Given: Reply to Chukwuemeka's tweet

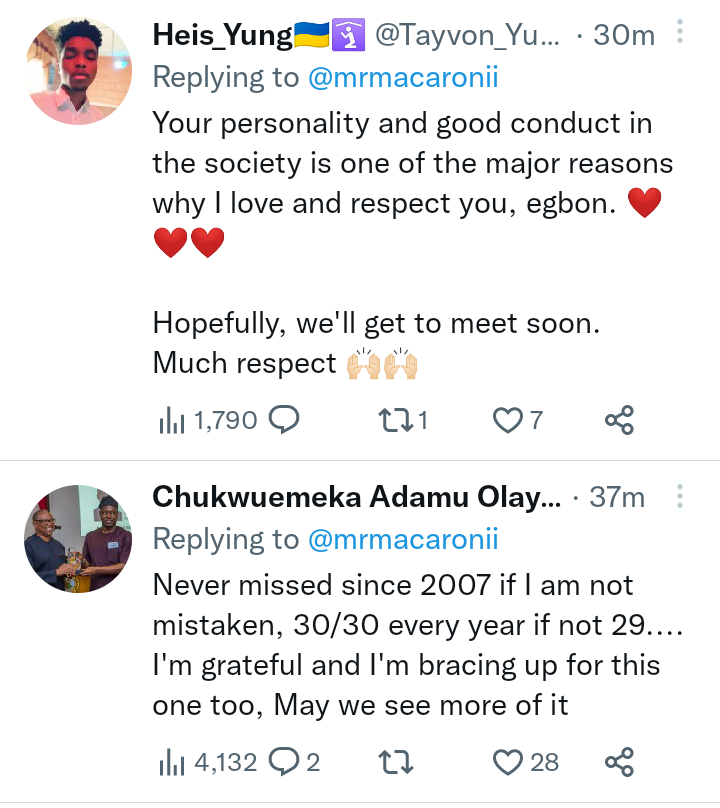Looking at the screenshot, I should tap(284, 763).
